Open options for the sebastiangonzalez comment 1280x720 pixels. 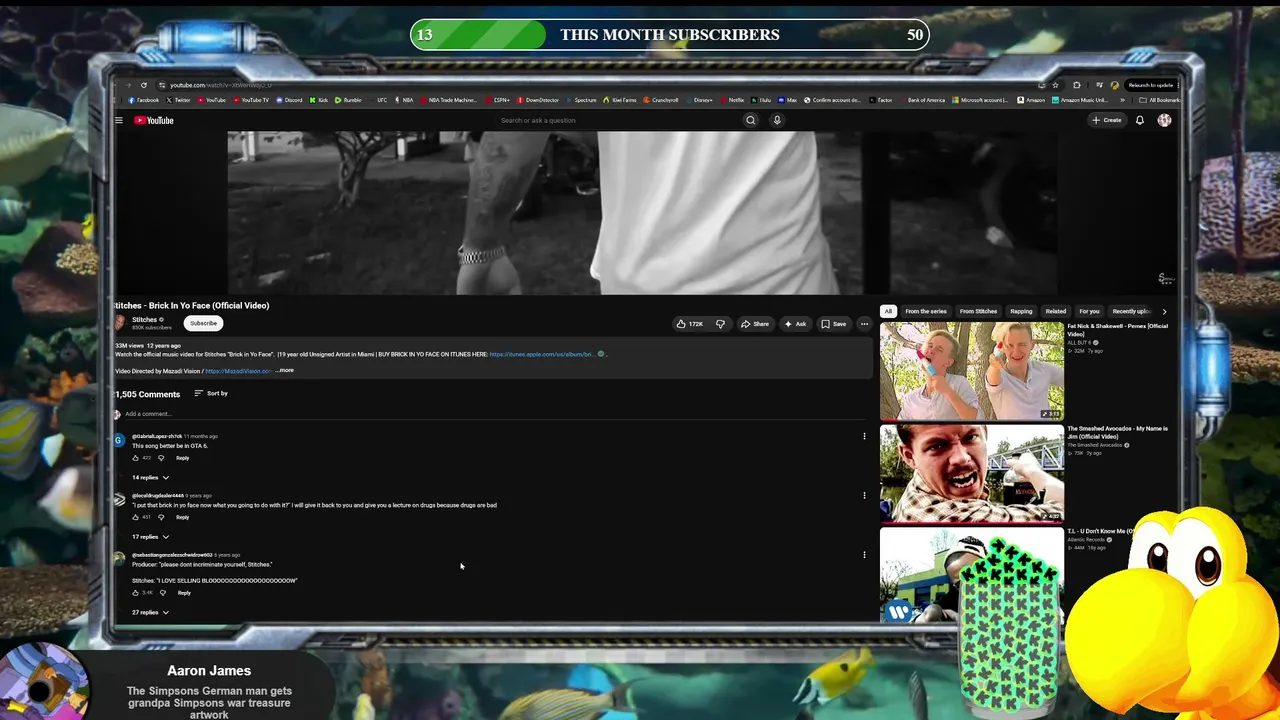click(x=864, y=555)
